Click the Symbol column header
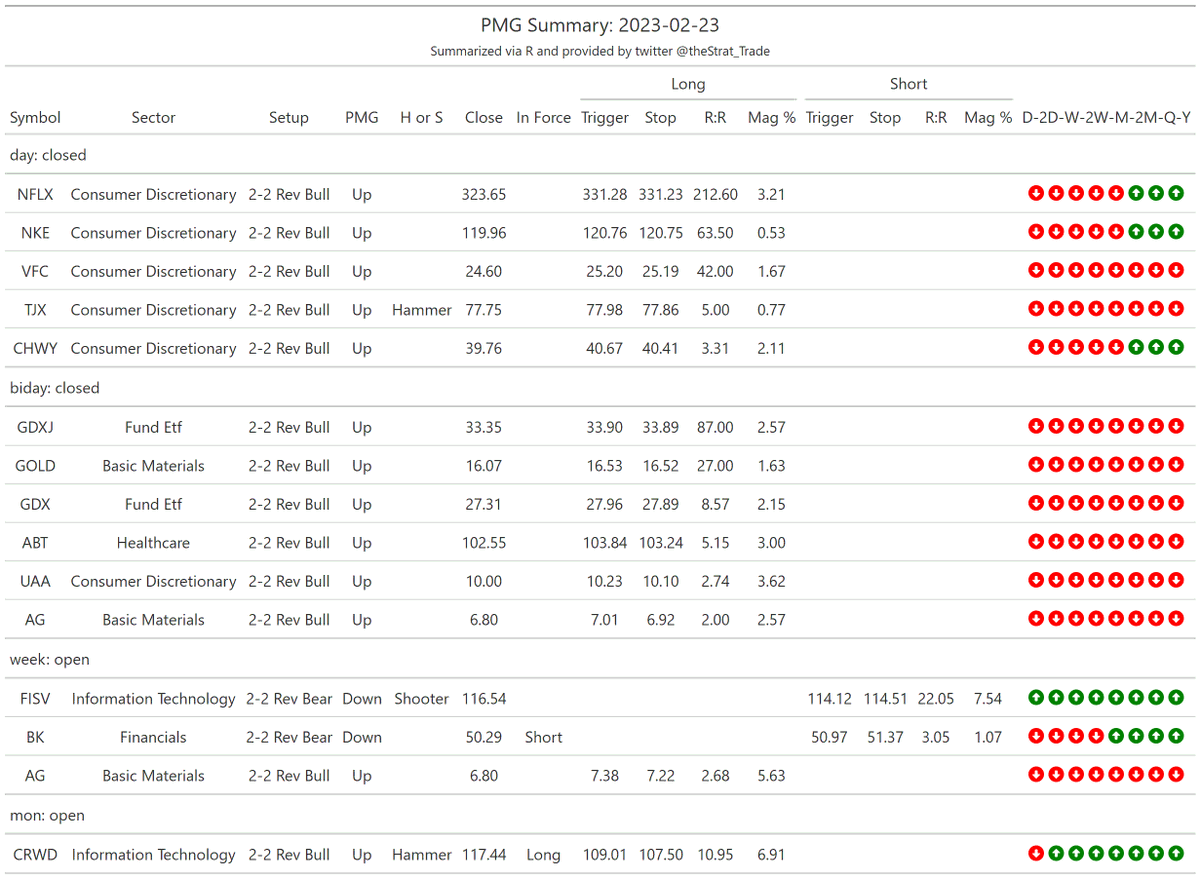 (35, 118)
